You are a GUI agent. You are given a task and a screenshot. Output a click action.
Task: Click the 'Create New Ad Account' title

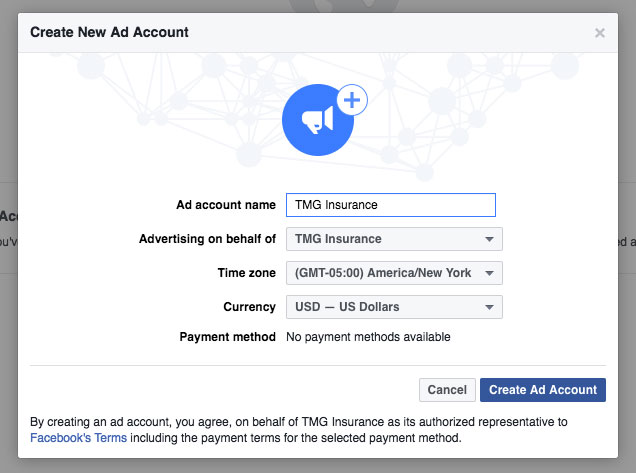109,32
